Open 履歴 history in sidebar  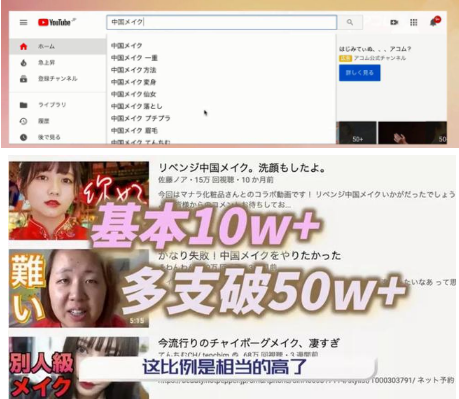click(x=57, y=121)
